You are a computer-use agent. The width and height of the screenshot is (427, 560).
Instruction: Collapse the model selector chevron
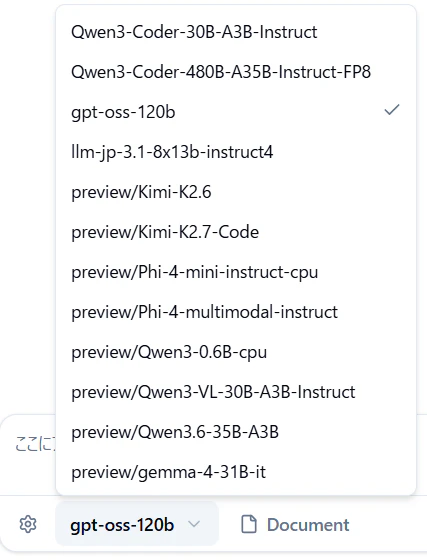[194, 524]
